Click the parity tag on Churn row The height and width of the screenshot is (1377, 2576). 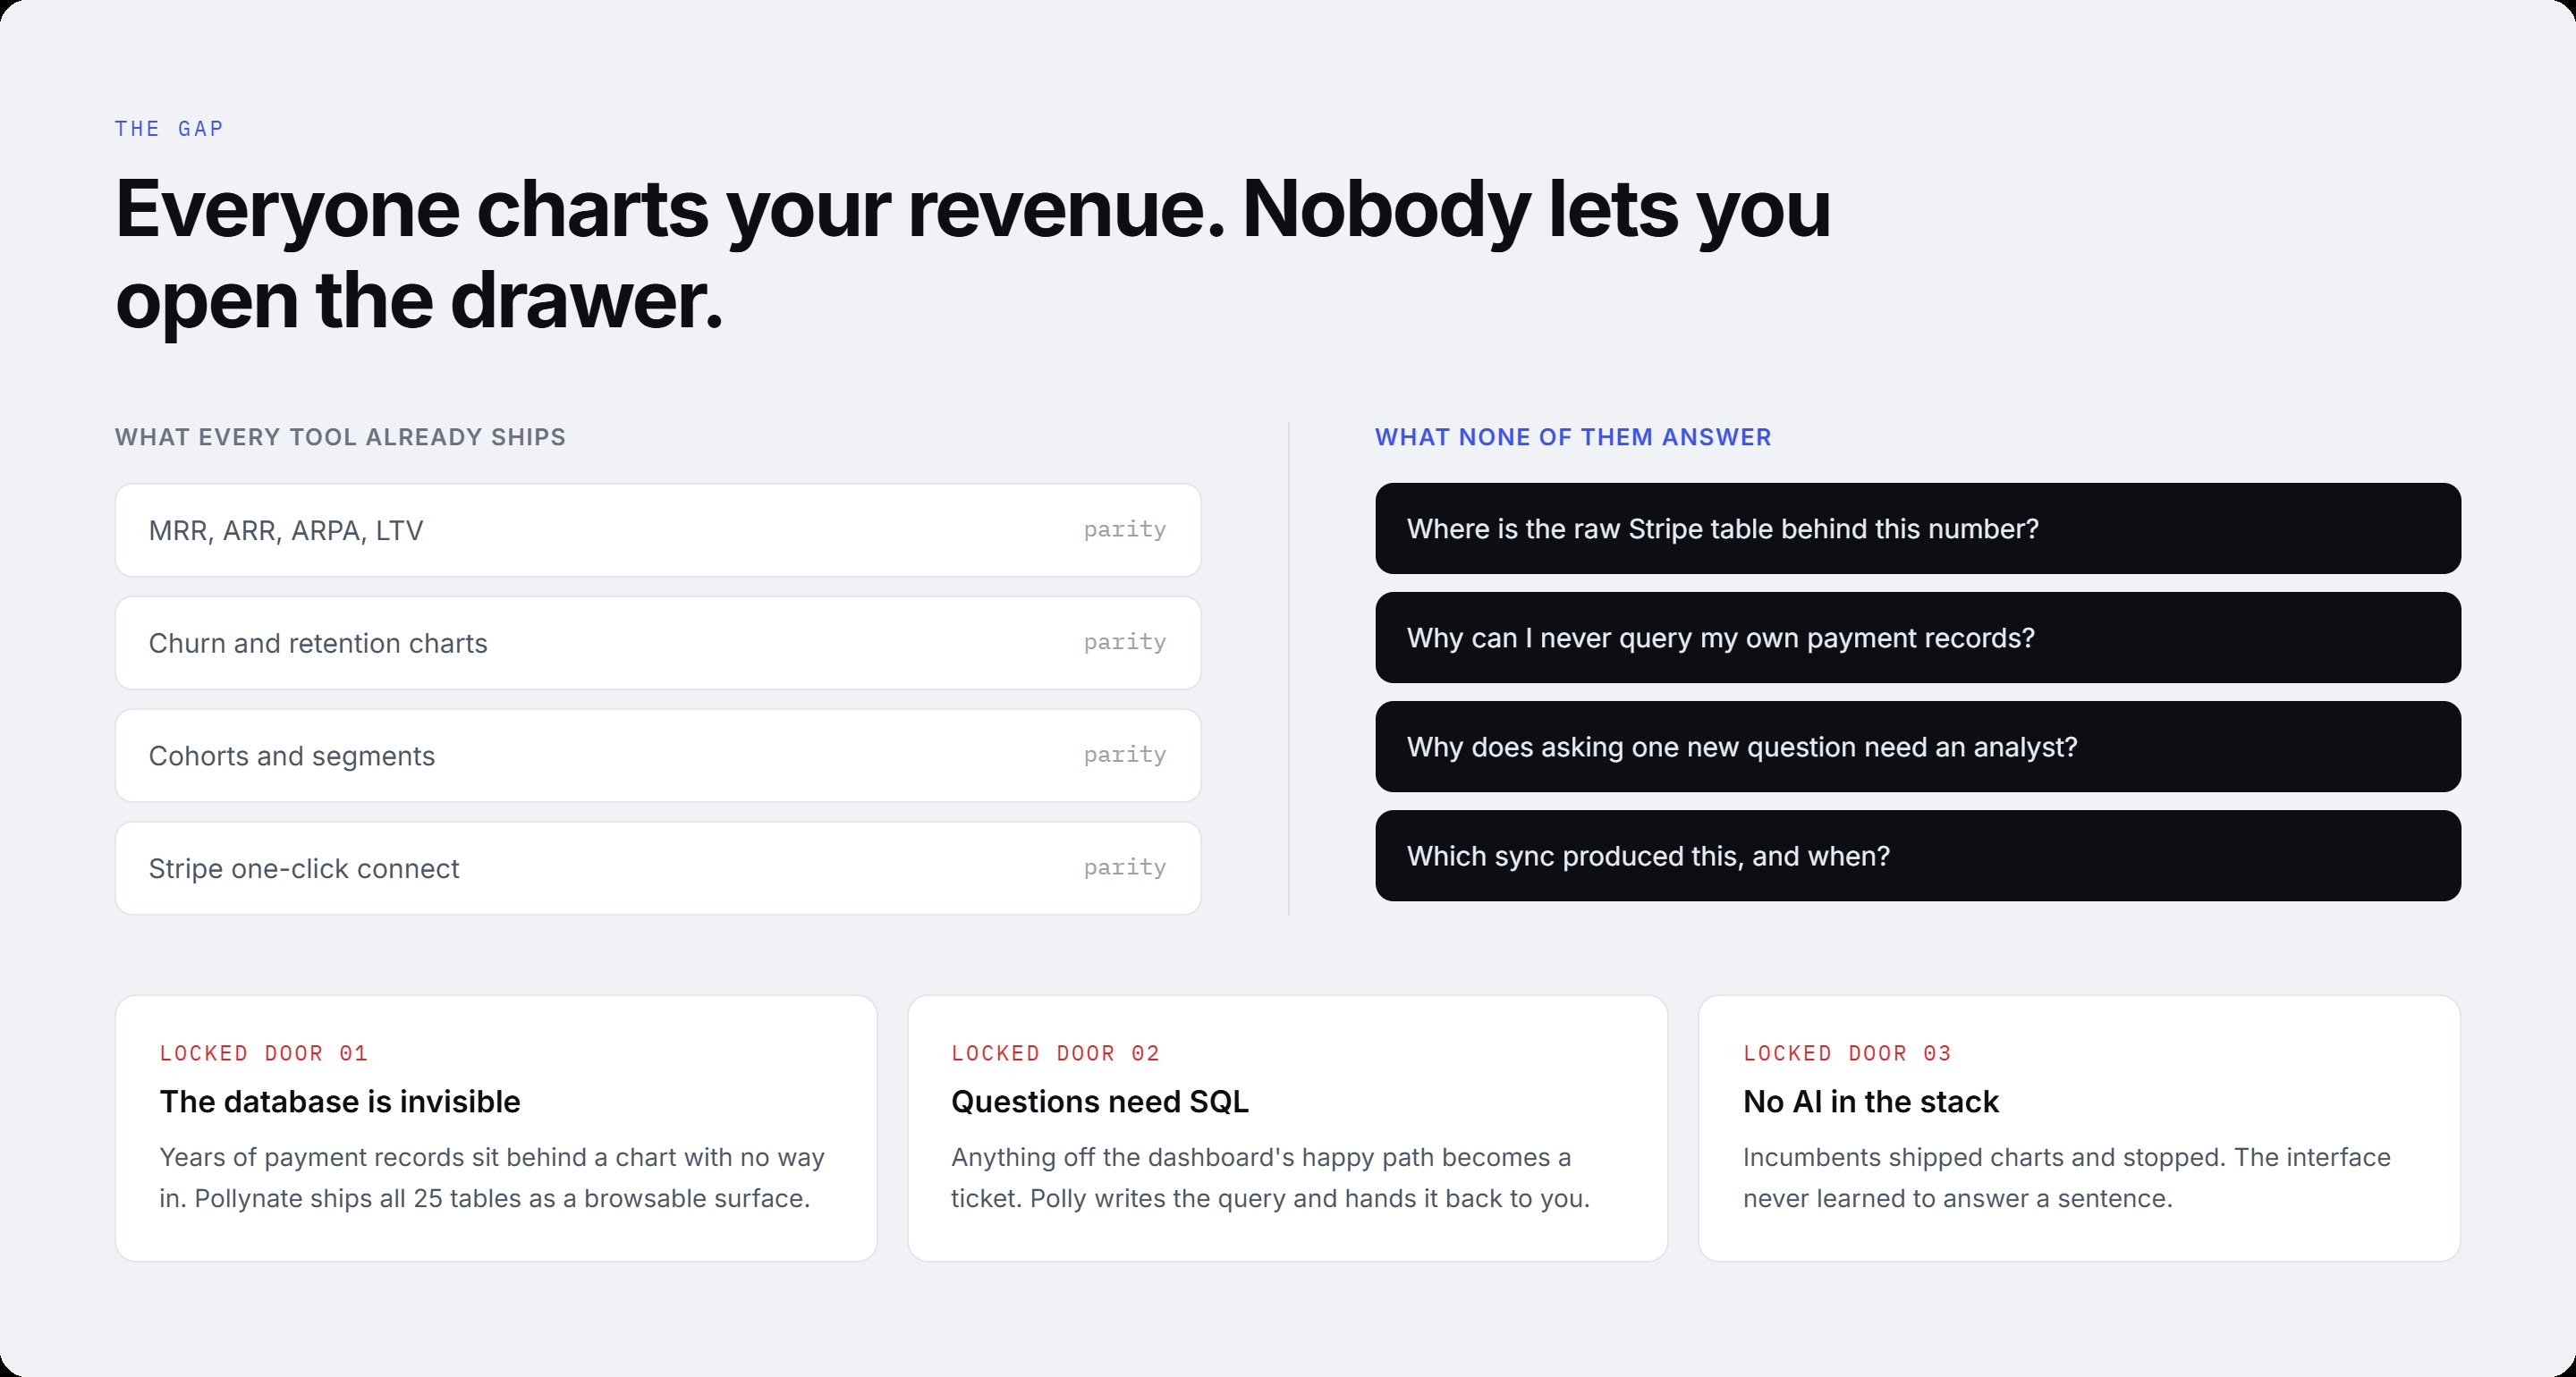[x=1125, y=642]
